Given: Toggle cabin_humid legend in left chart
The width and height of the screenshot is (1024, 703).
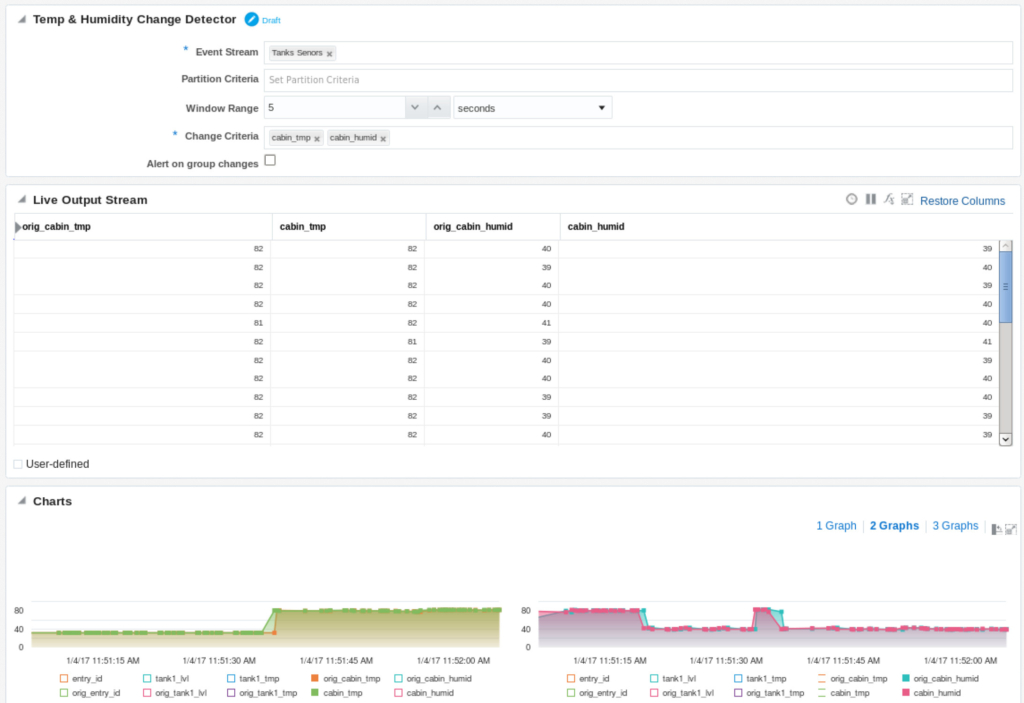Looking at the screenshot, I should coord(424,693).
